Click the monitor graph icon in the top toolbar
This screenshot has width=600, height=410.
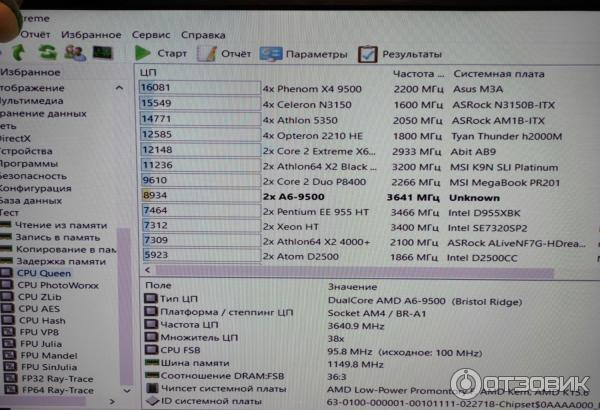tap(102, 52)
